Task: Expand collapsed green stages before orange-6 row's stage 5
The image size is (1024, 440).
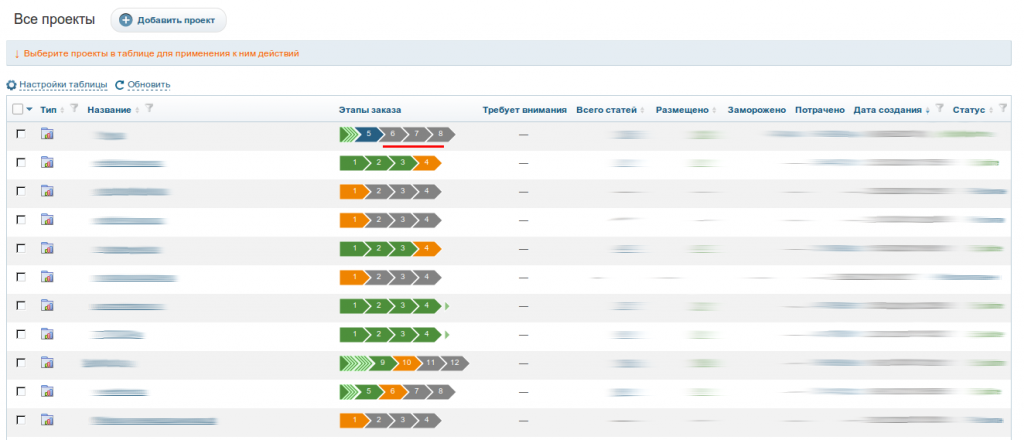Action: (x=347, y=391)
